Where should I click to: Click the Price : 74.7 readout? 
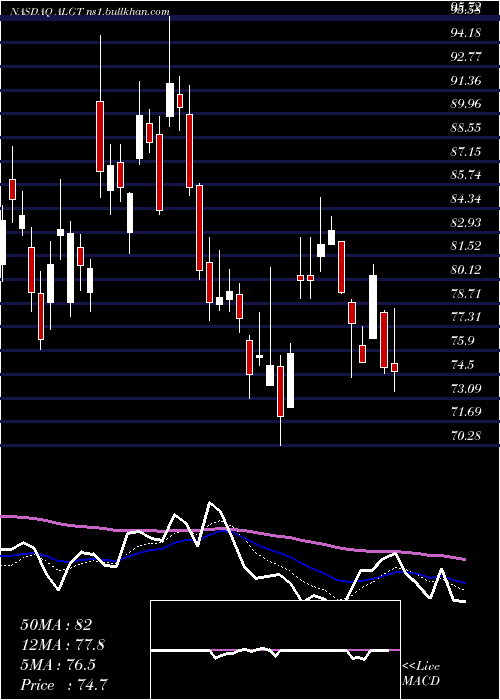tap(64, 685)
